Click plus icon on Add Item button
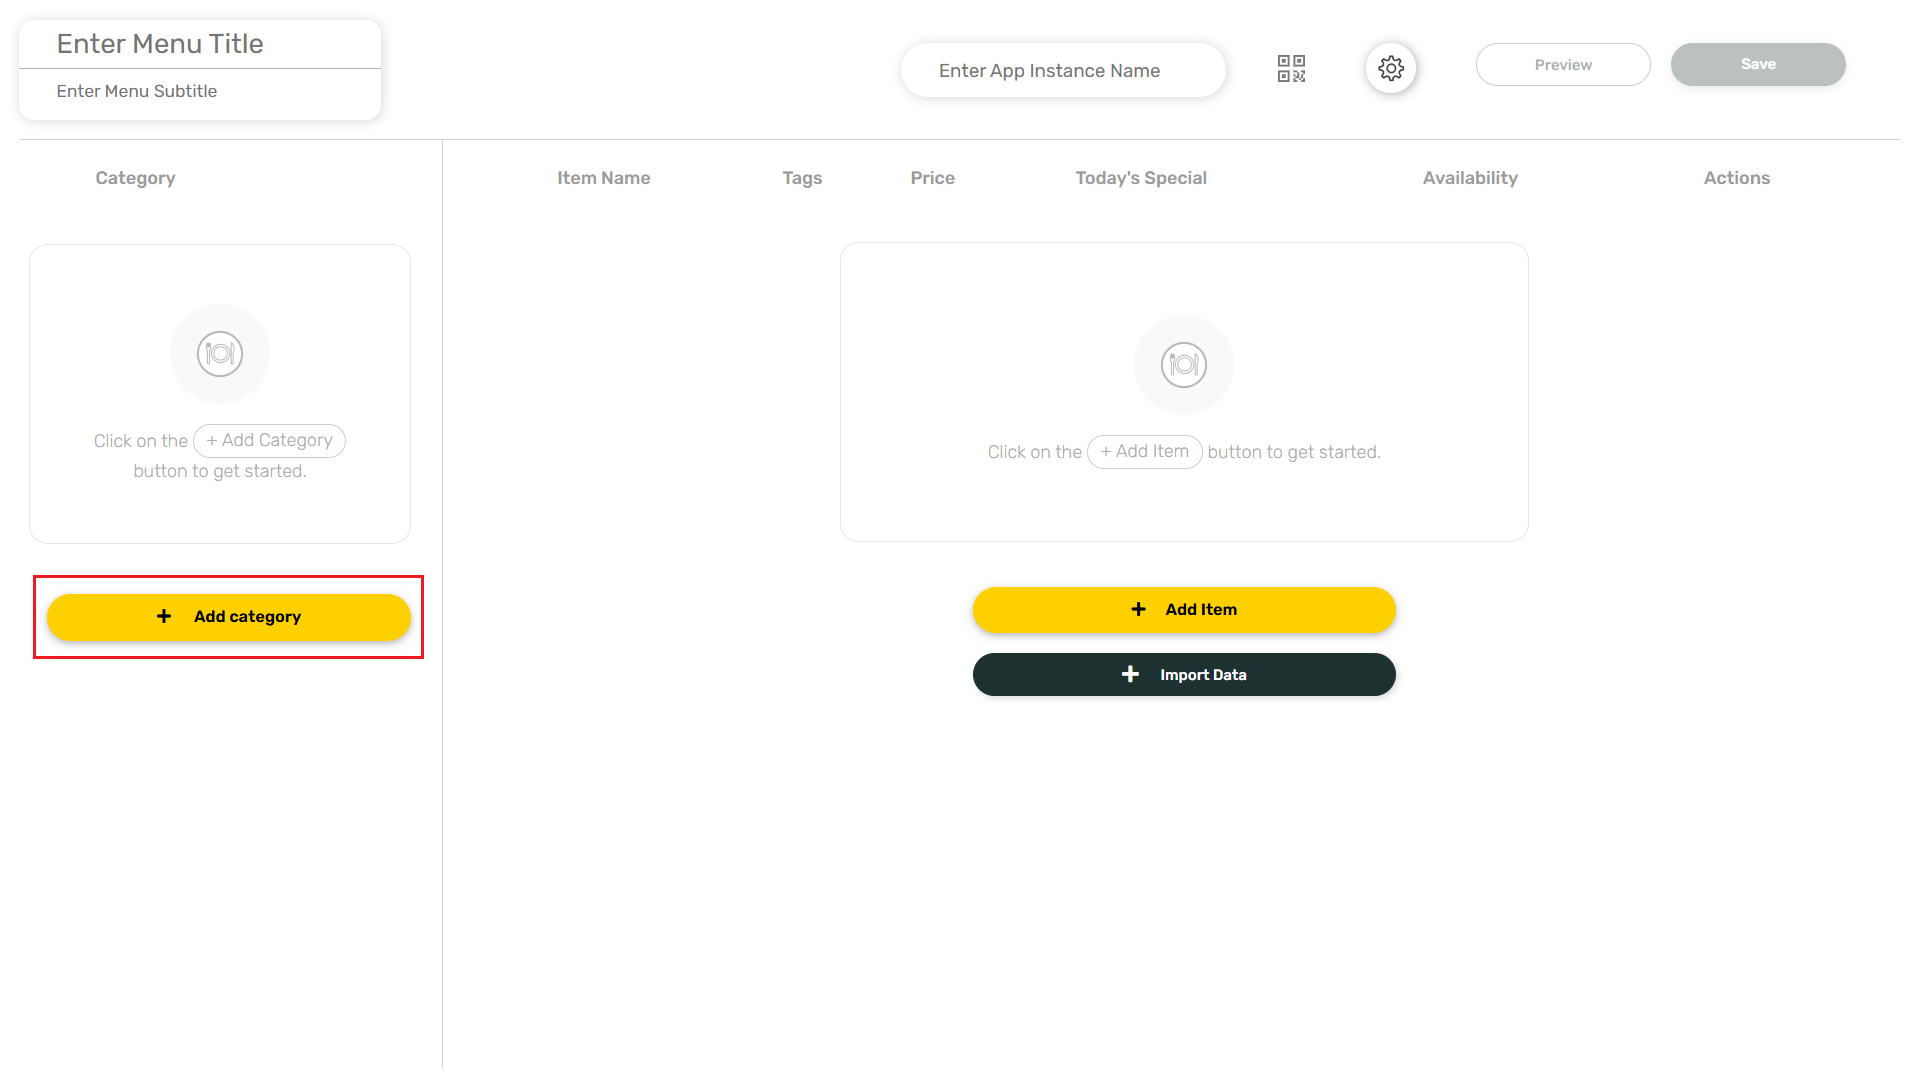 point(1138,609)
